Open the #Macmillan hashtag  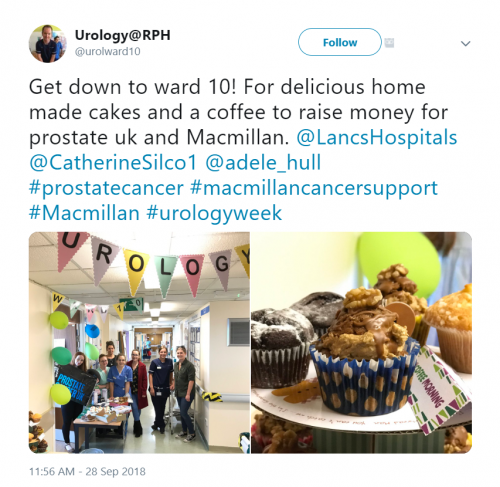point(84,213)
